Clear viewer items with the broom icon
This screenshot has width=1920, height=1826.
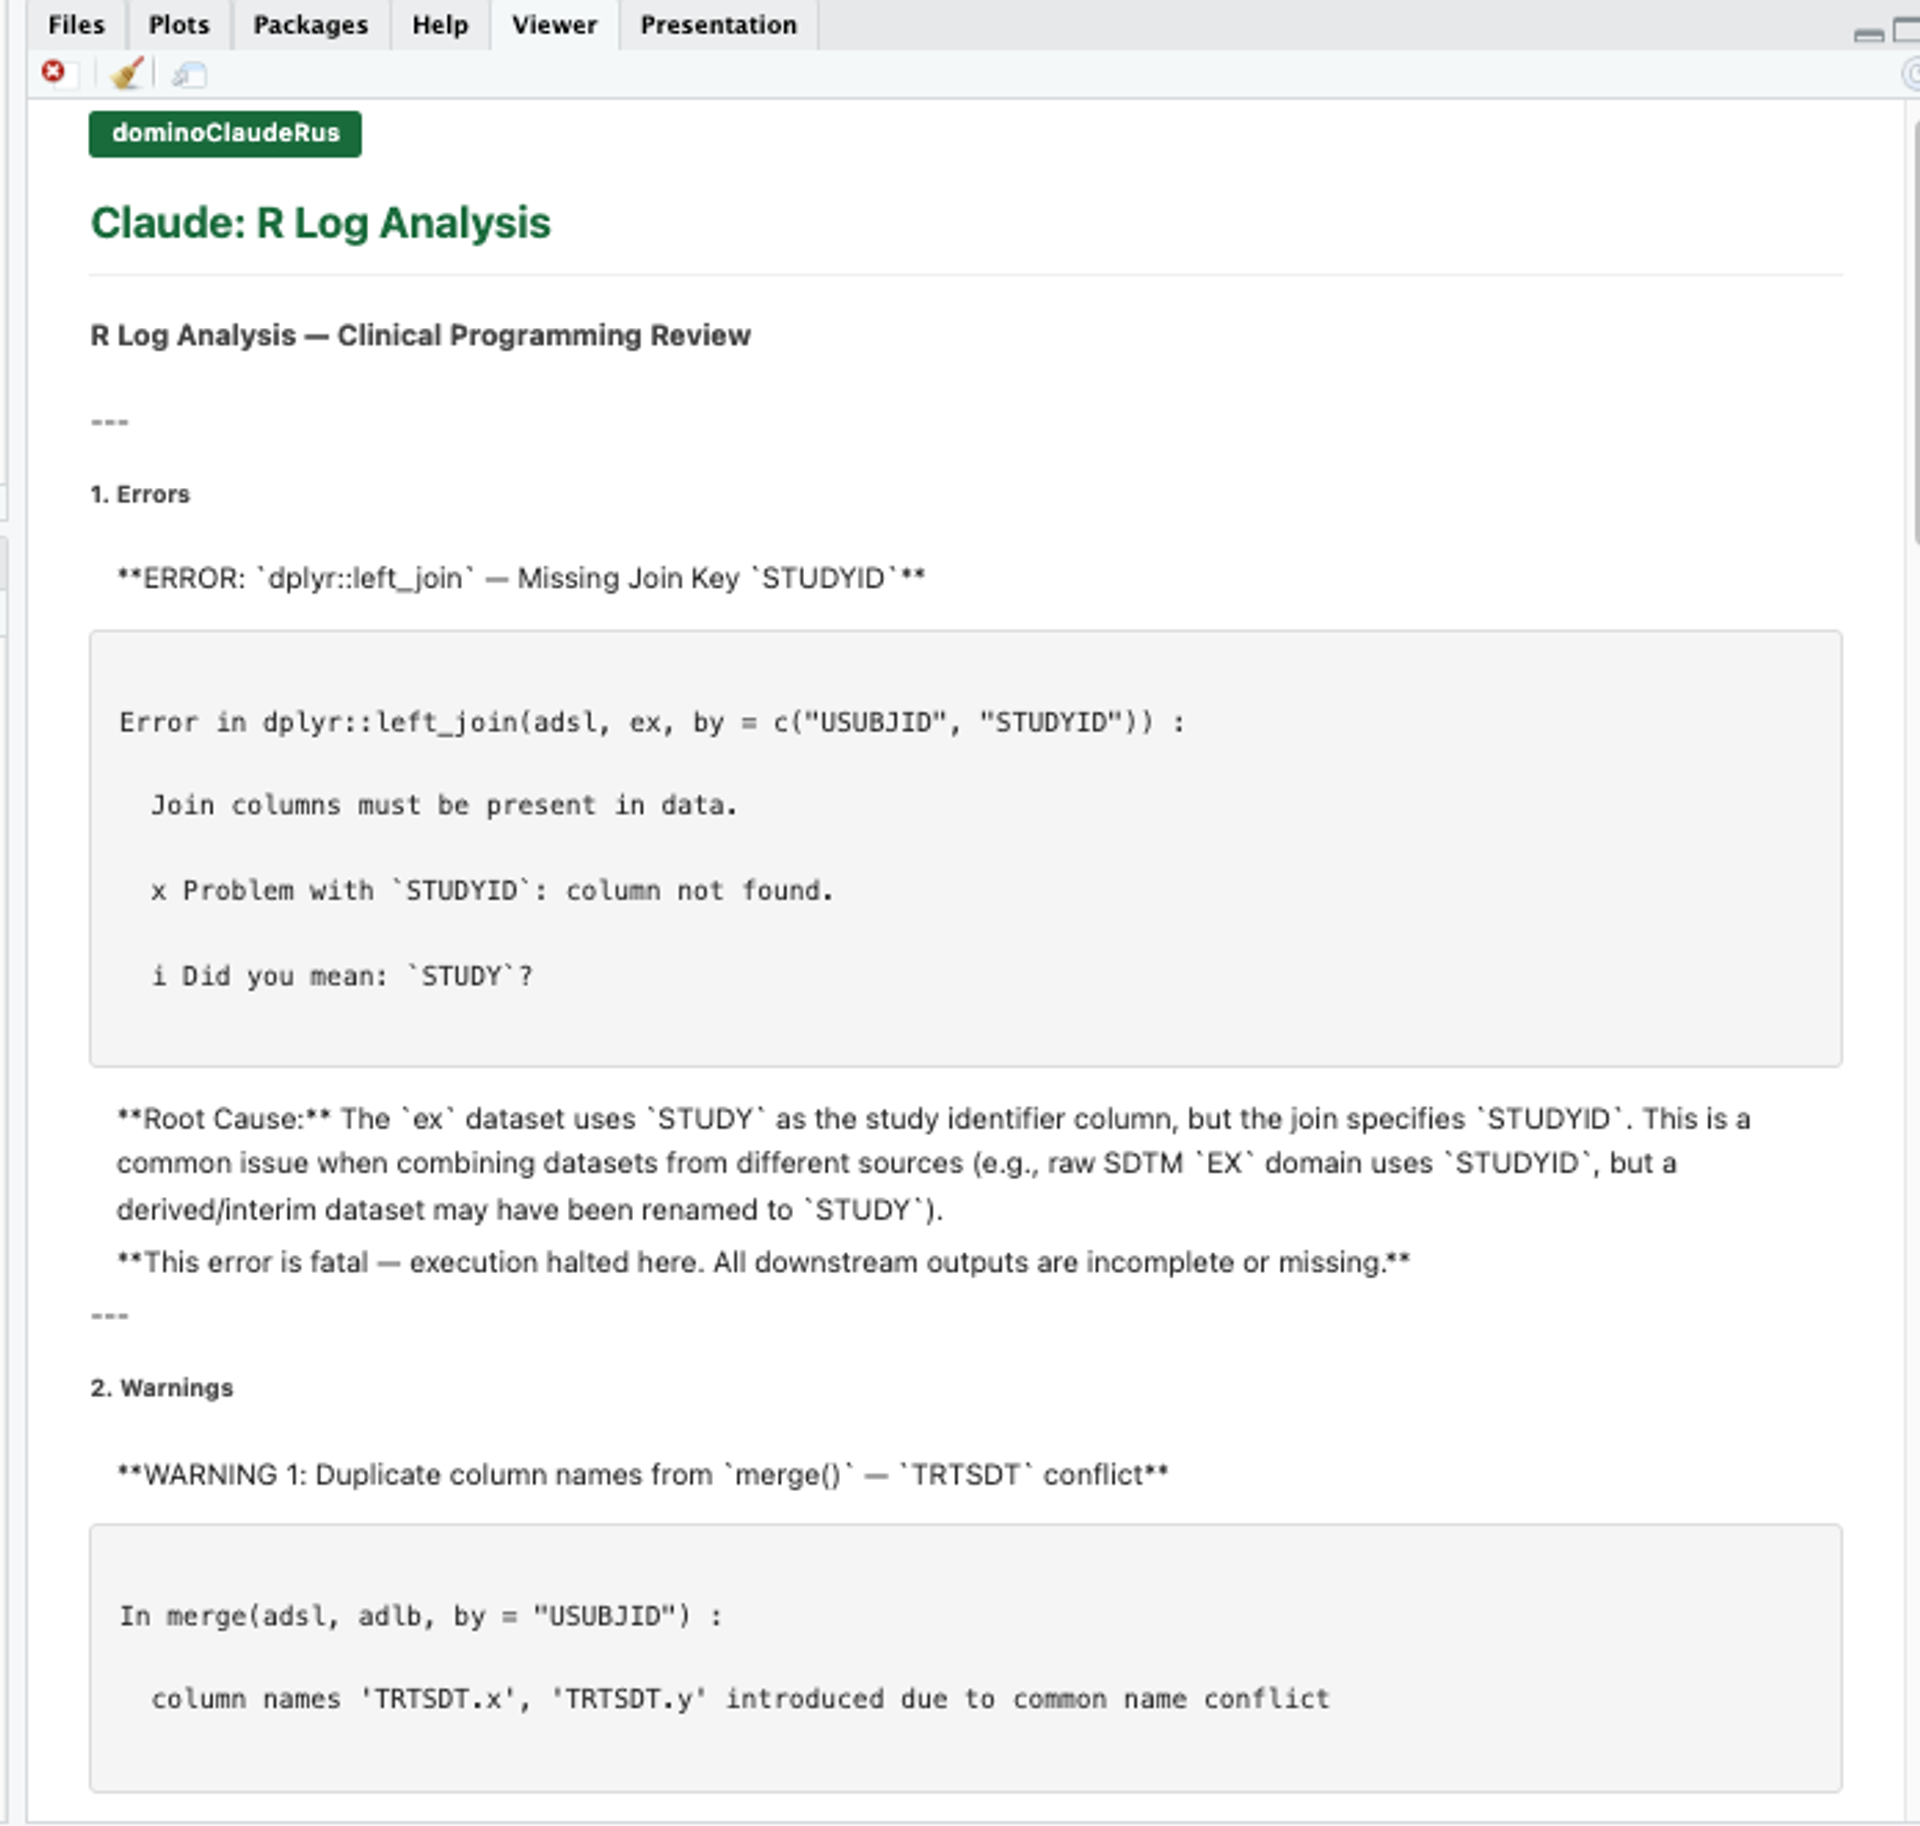tap(127, 73)
